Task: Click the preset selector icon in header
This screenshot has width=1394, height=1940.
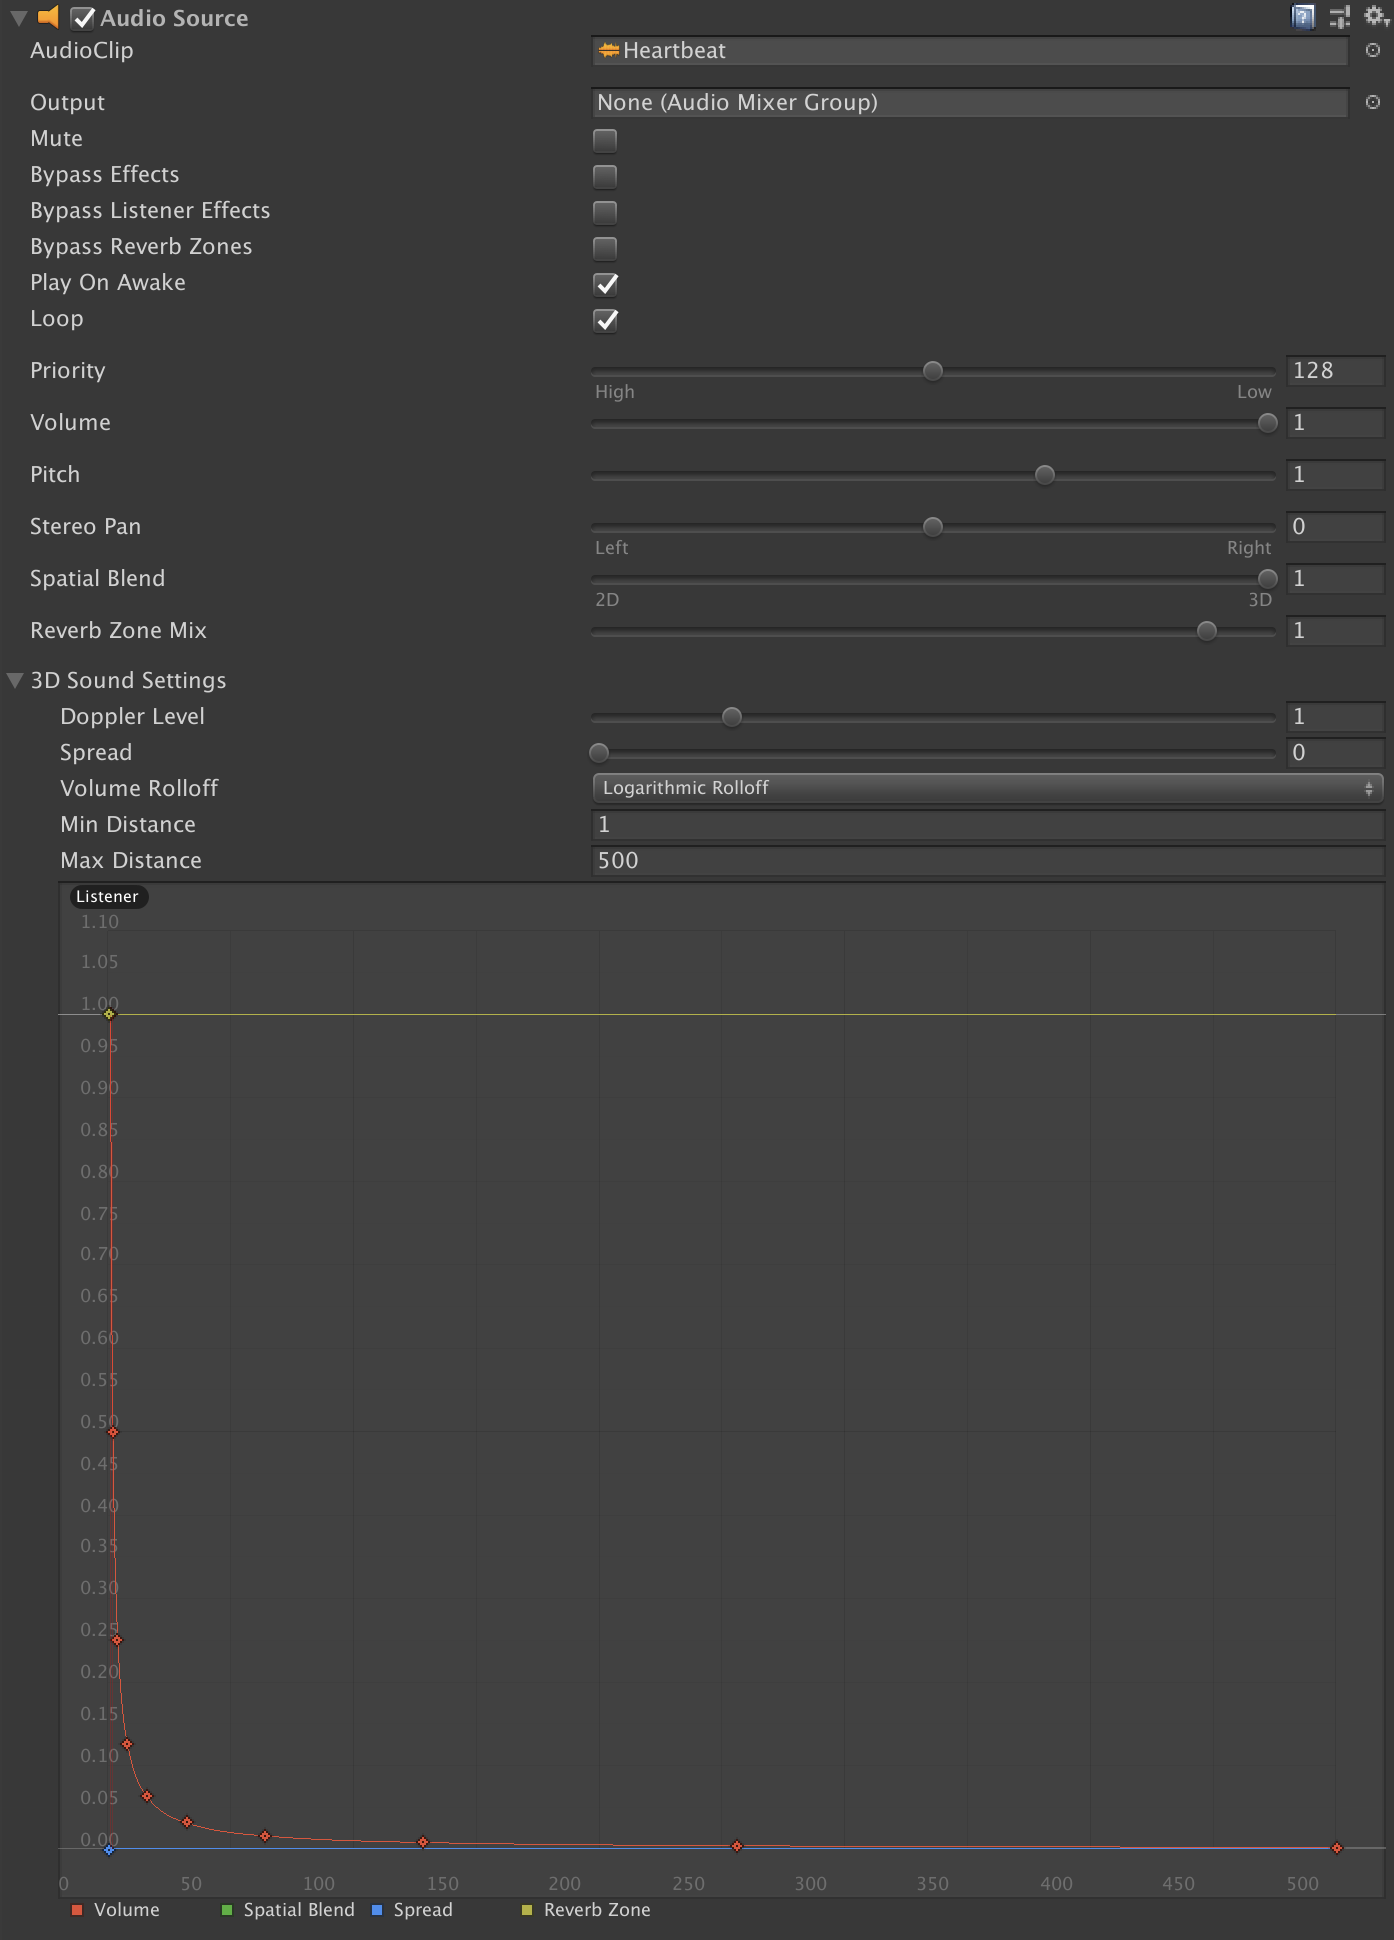Action: (1339, 17)
